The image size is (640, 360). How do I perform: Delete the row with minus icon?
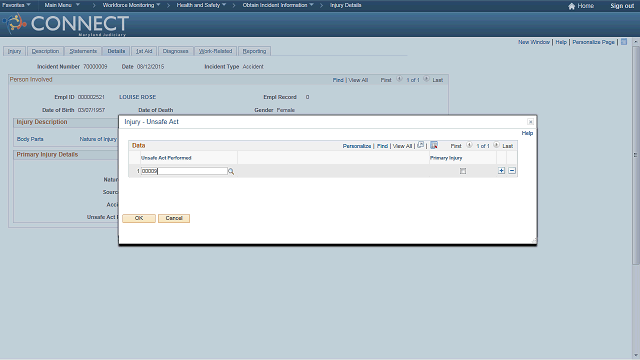click(x=512, y=171)
